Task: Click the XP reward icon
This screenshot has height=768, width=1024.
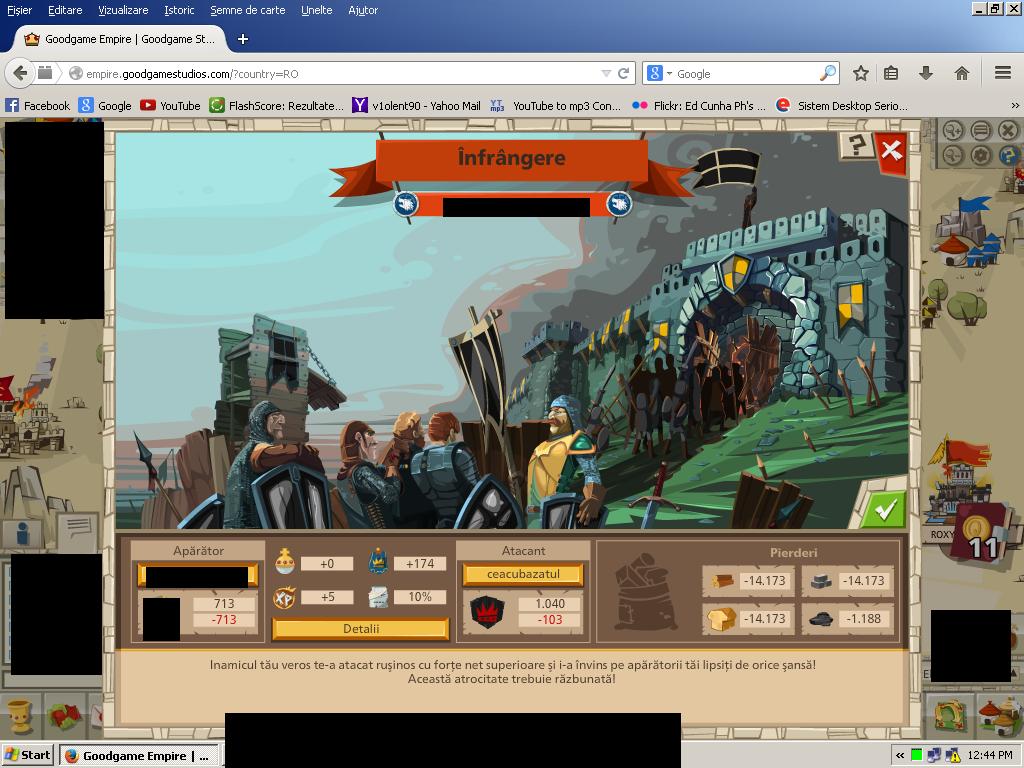Action: (x=284, y=597)
